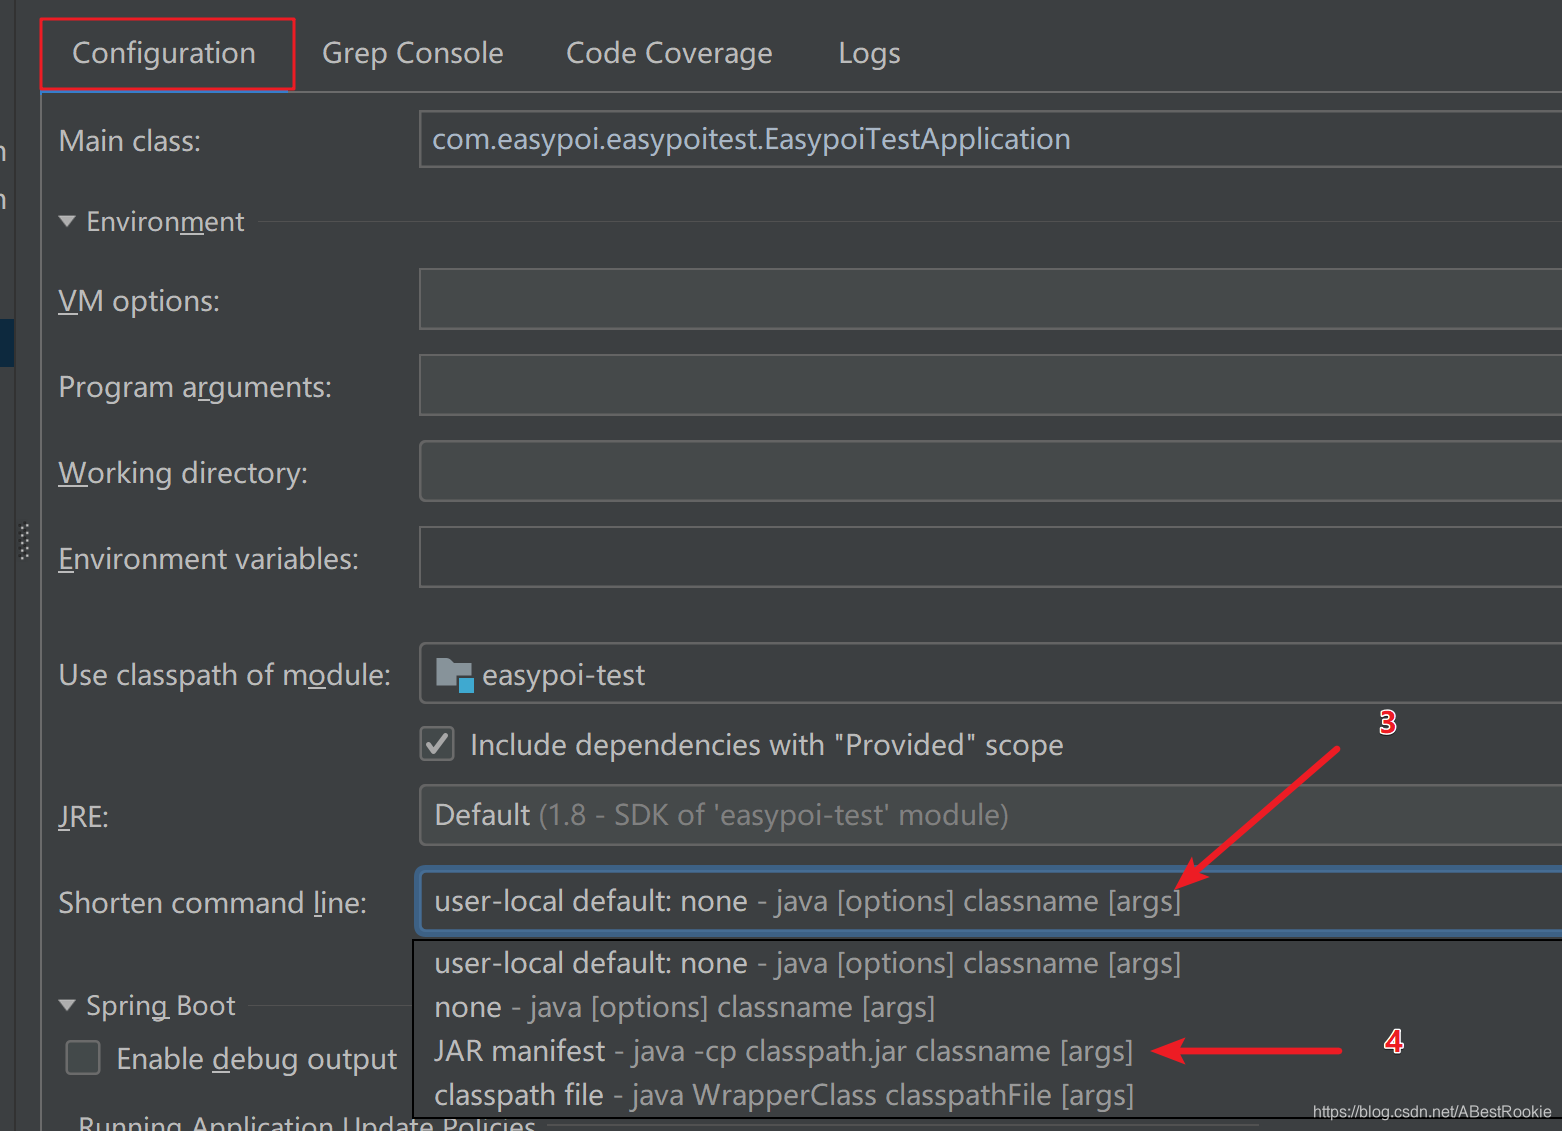Click the panel splitter grip handle
This screenshot has height=1131, width=1562.
24,542
